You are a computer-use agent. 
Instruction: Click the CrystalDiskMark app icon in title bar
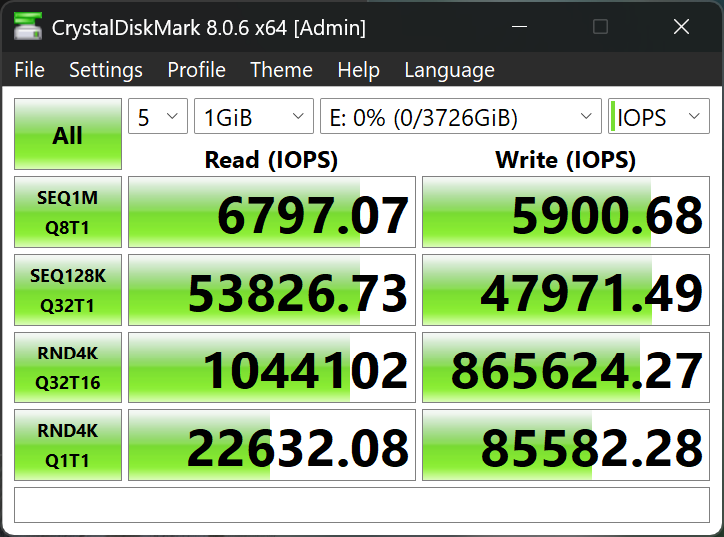point(28,27)
